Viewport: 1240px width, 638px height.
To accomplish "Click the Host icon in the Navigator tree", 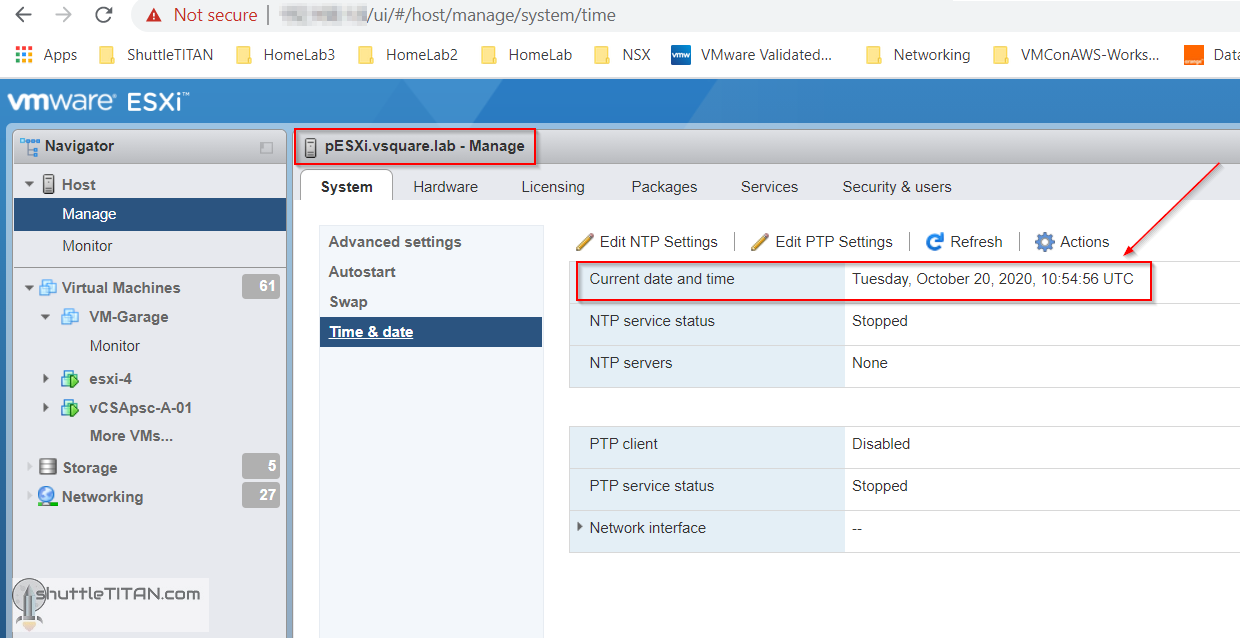I will pyautogui.click(x=49, y=183).
